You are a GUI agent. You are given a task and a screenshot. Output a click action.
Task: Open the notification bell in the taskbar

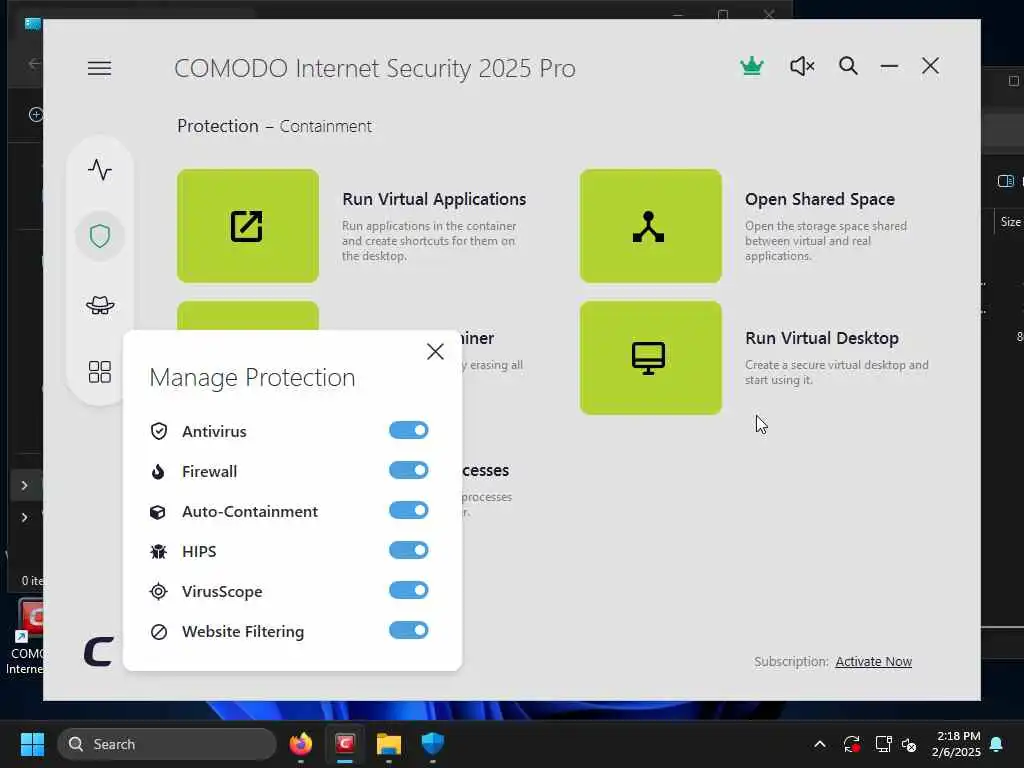[996, 744]
